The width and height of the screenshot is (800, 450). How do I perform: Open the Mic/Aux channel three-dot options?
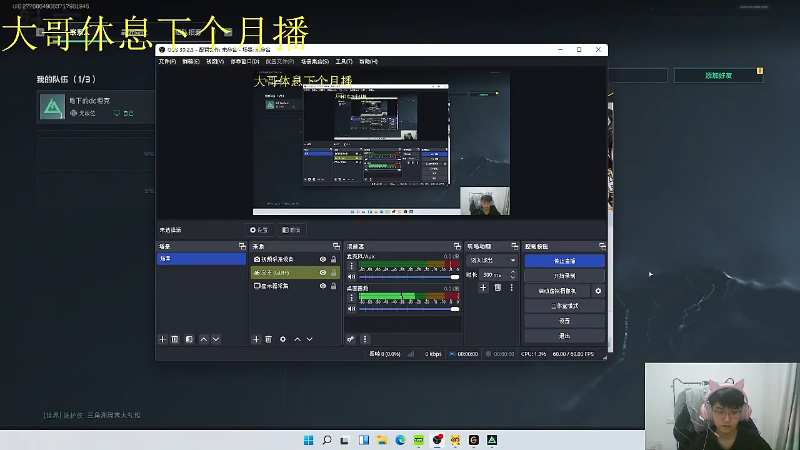pos(351,266)
